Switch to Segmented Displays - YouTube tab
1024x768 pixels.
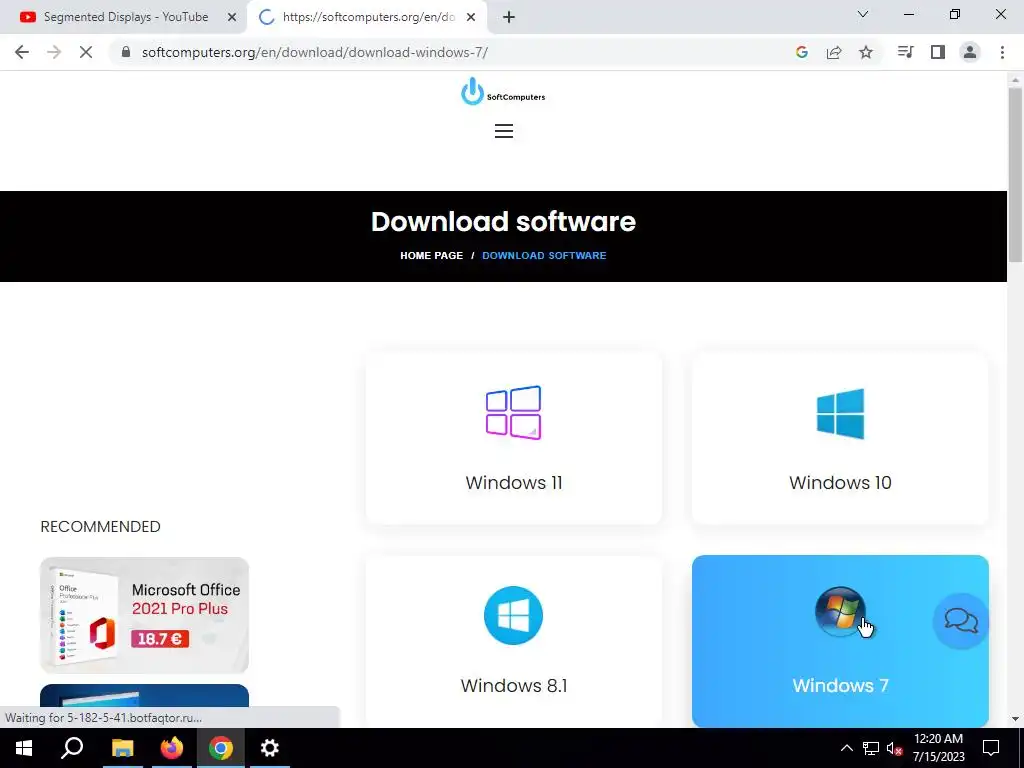coord(124,17)
